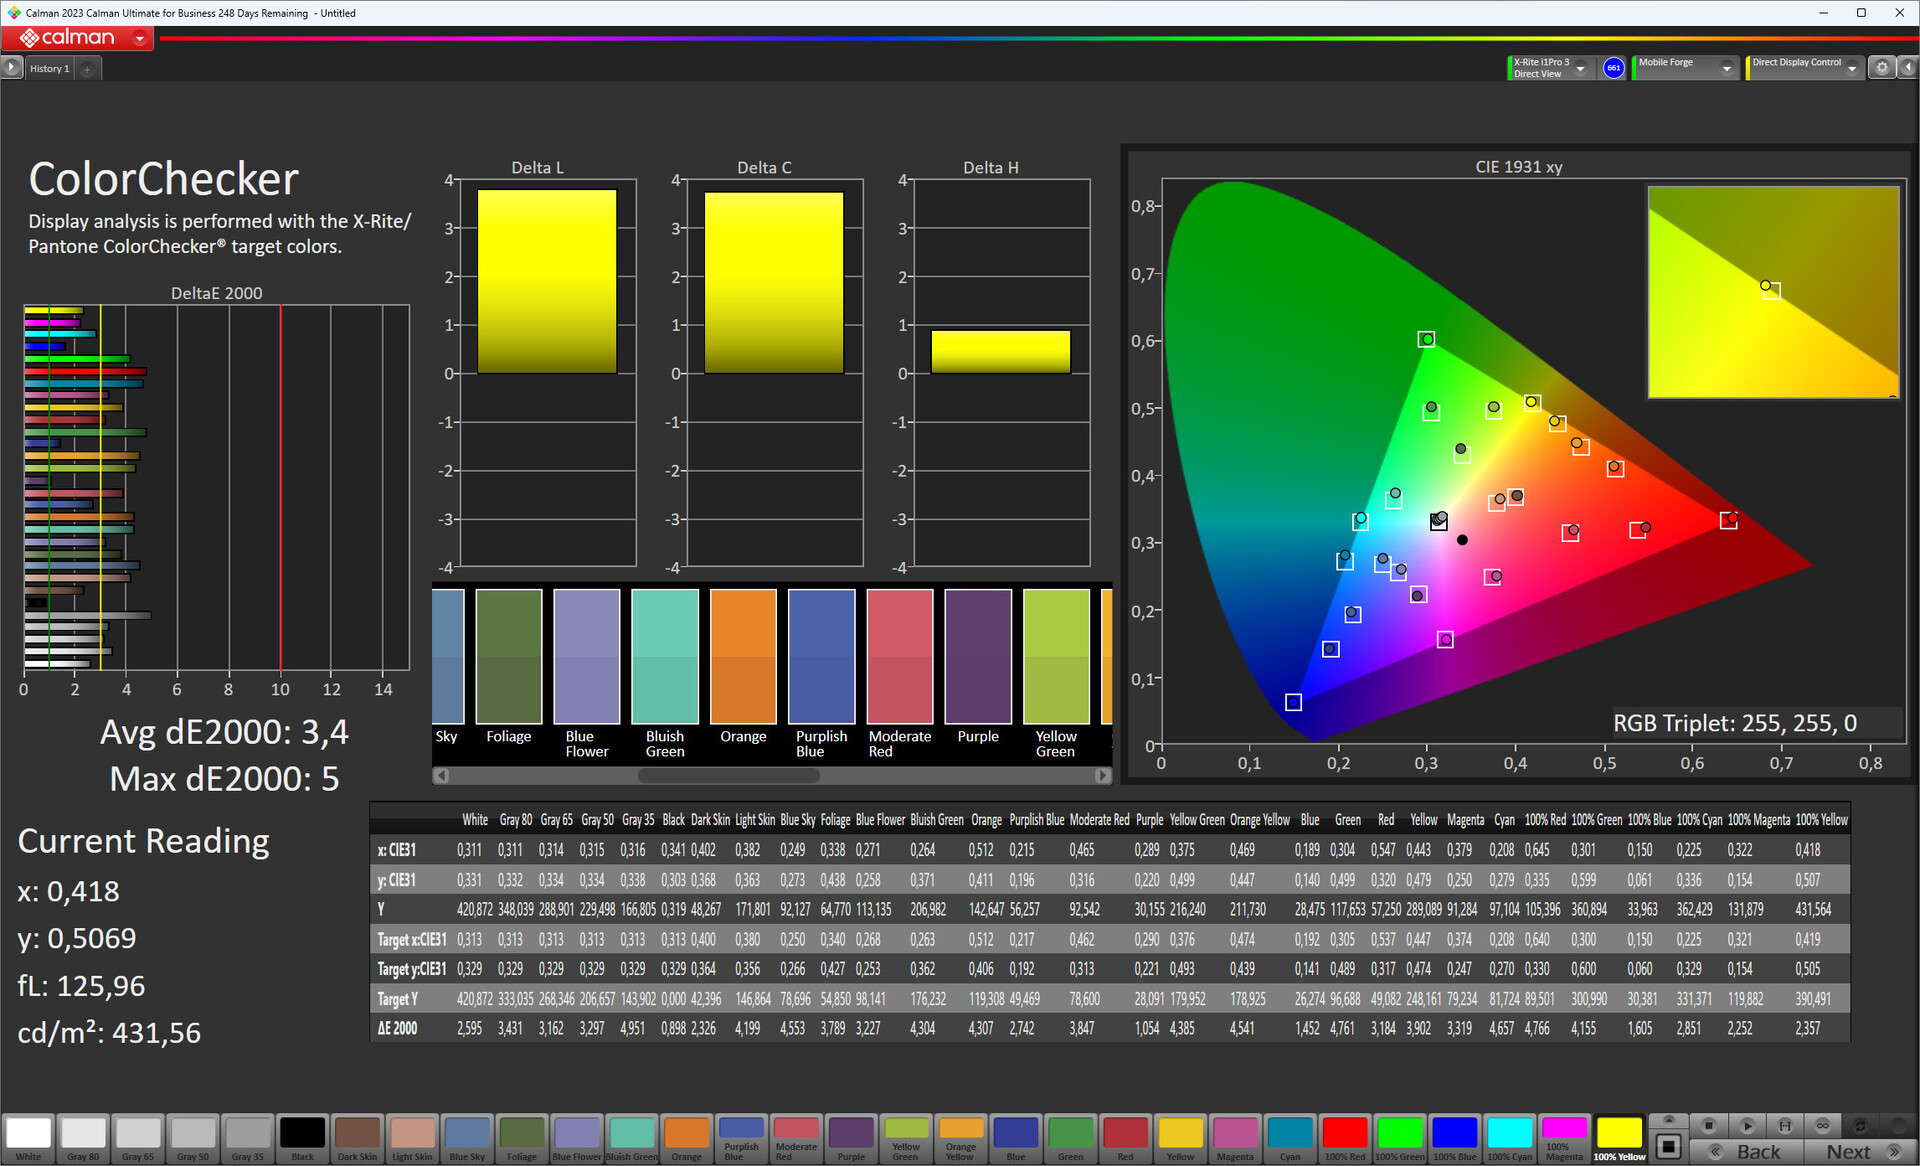This screenshot has height=1166, width=1920.
Task: Add a new history tab with plus
Action: click(x=88, y=69)
